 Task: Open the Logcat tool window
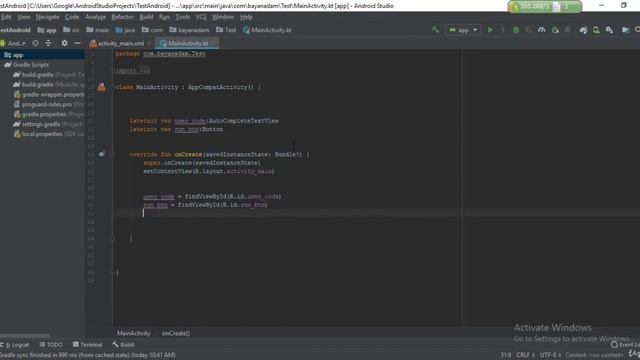[x=15, y=345]
